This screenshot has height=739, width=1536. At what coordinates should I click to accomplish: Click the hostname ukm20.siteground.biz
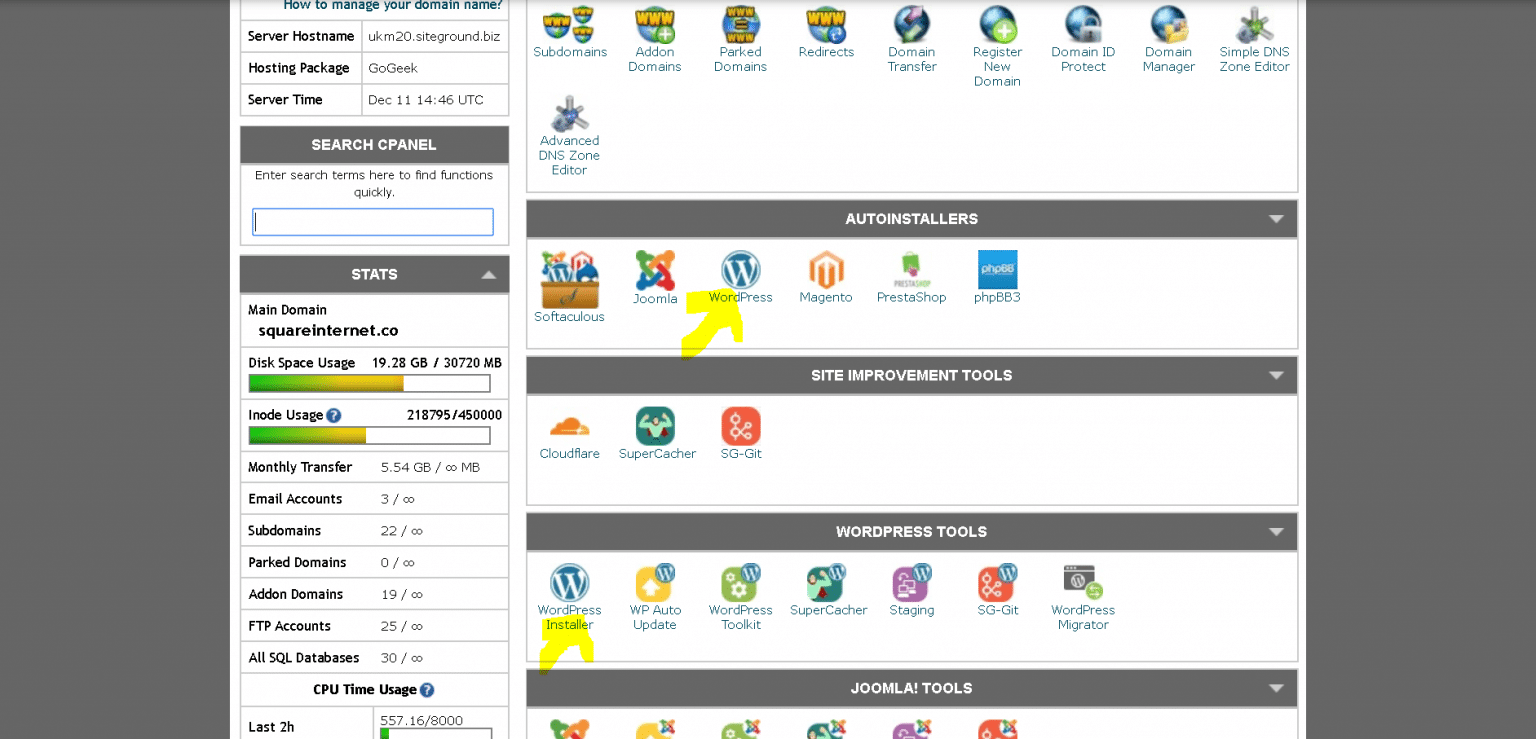point(434,36)
